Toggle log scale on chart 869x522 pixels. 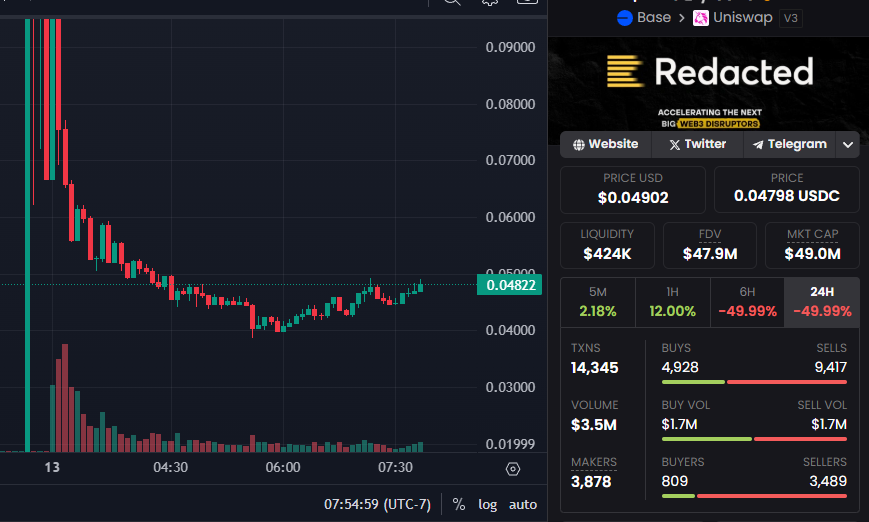[488, 504]
